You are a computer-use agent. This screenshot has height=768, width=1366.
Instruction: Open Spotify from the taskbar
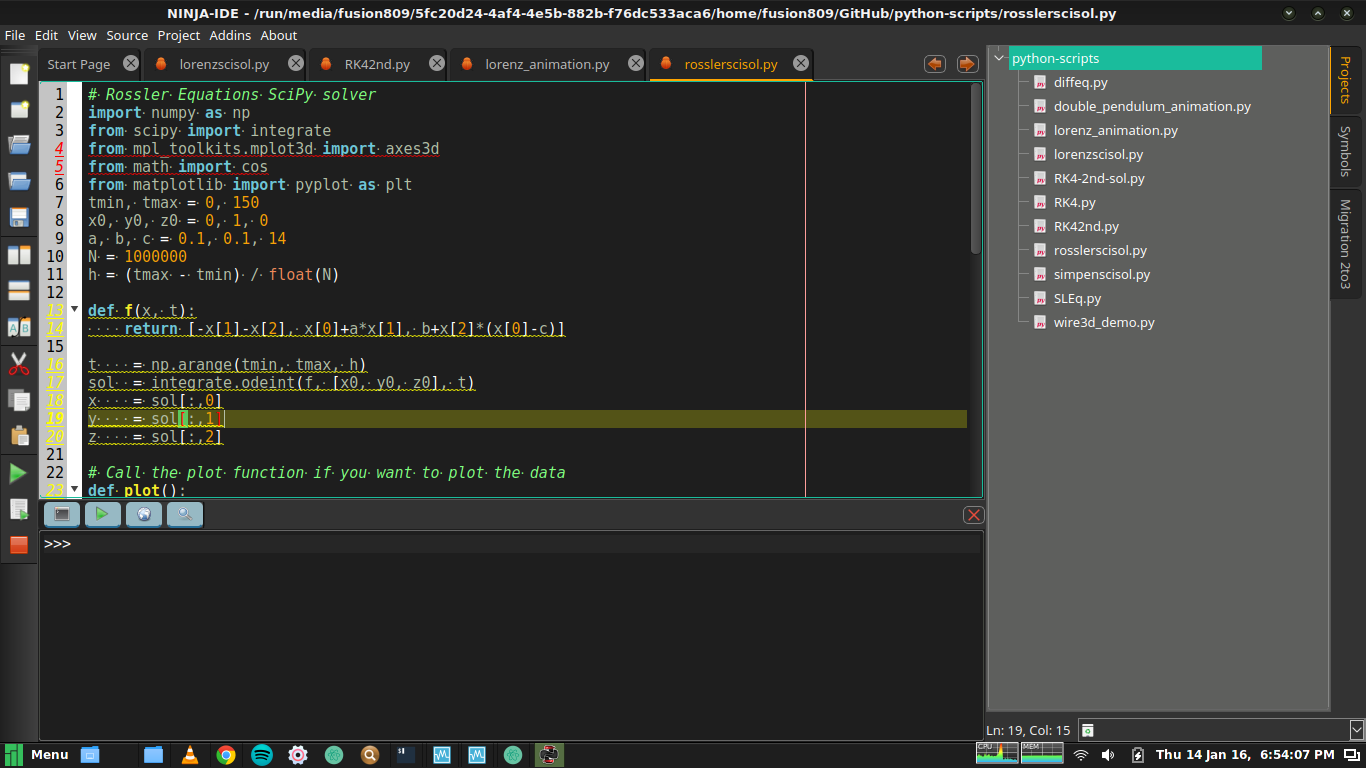262,755
